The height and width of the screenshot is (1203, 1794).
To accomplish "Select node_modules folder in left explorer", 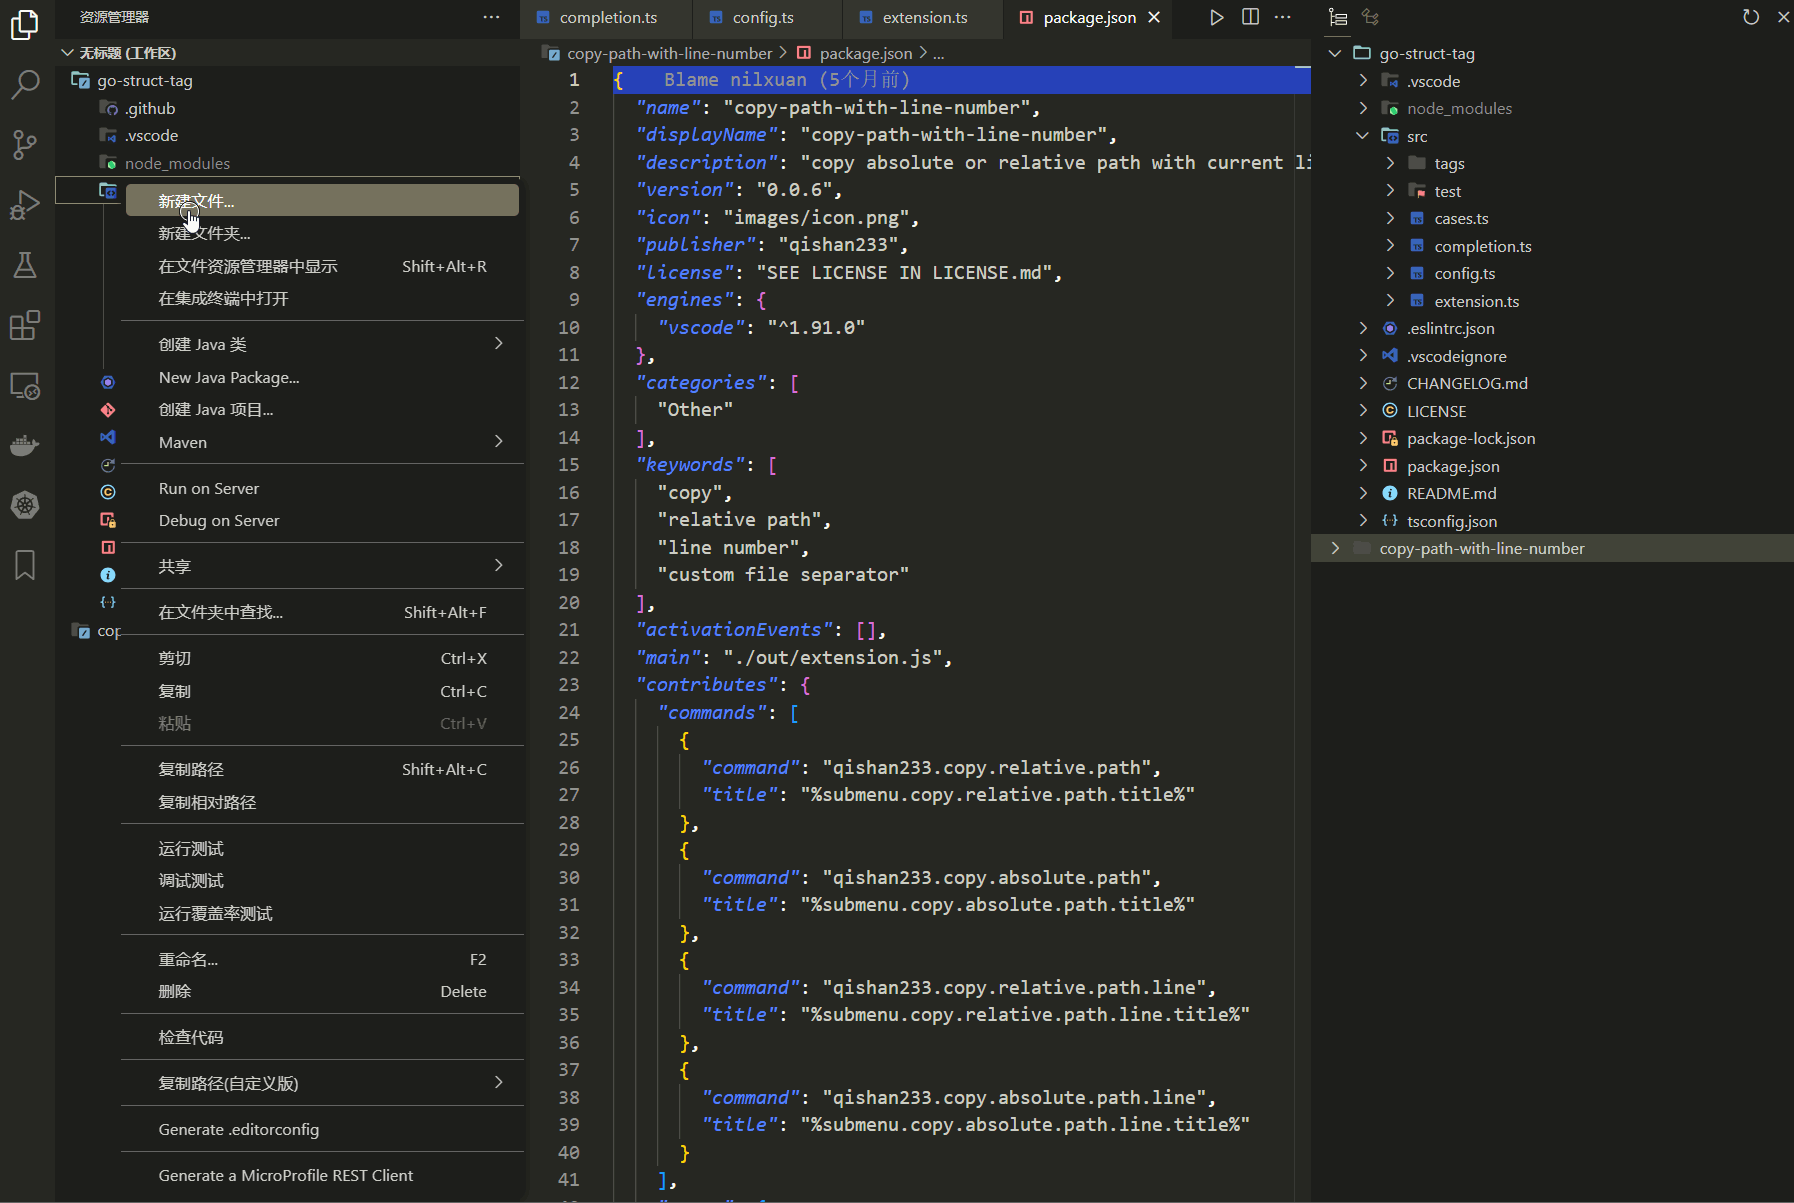I will point(177,163).
